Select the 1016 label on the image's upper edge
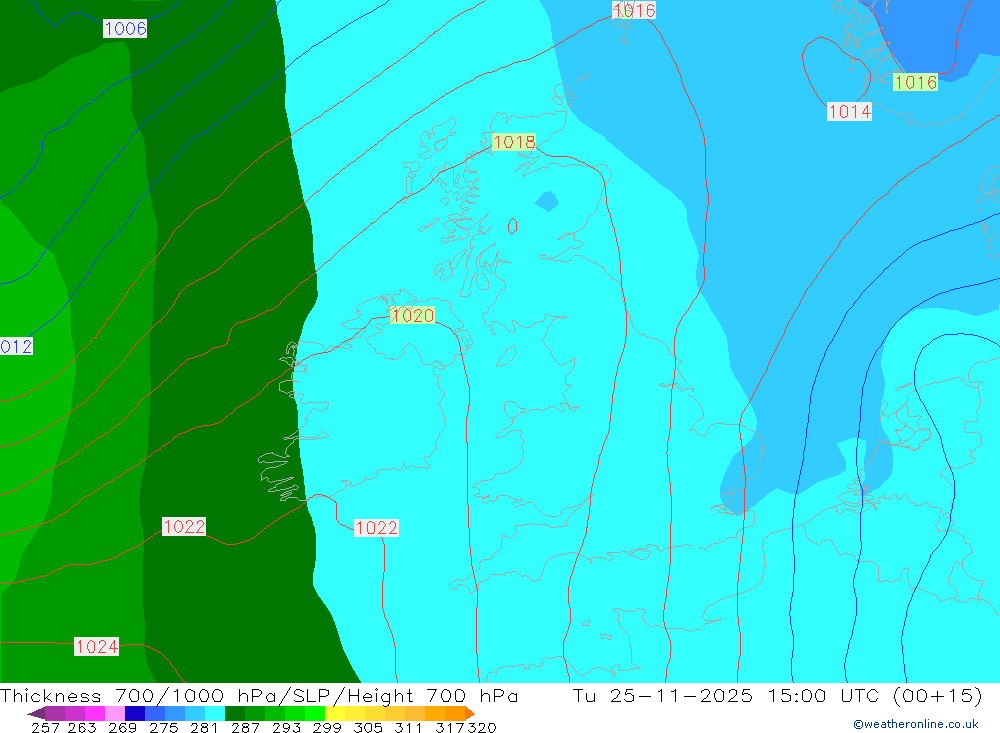 point(634,10)
